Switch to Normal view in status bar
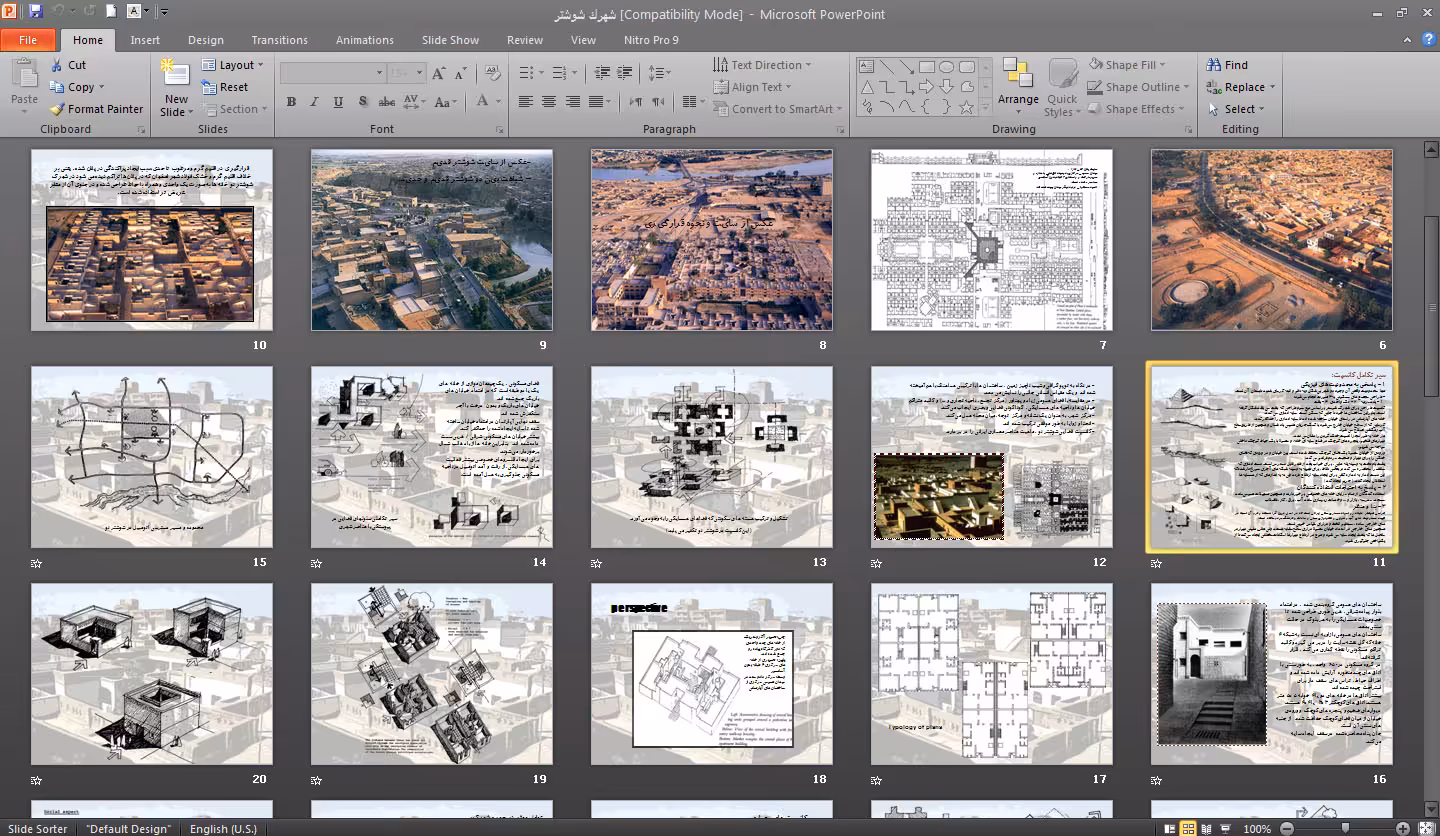Image resolution: width=1440 pixels, height=836 pixels. tap(1170, 828)
